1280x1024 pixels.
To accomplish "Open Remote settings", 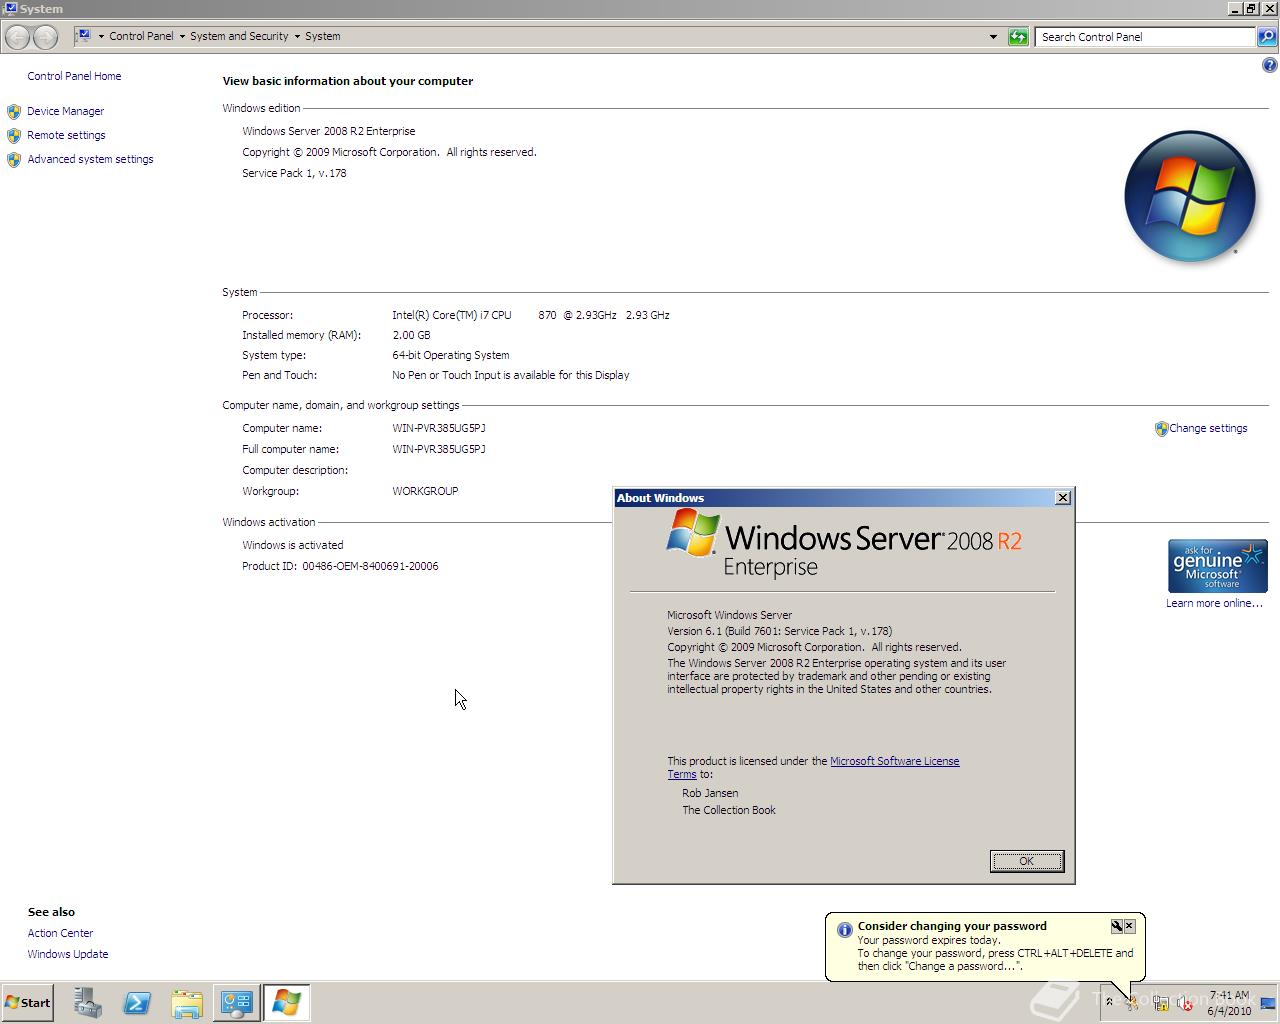I will pos(66,135).
